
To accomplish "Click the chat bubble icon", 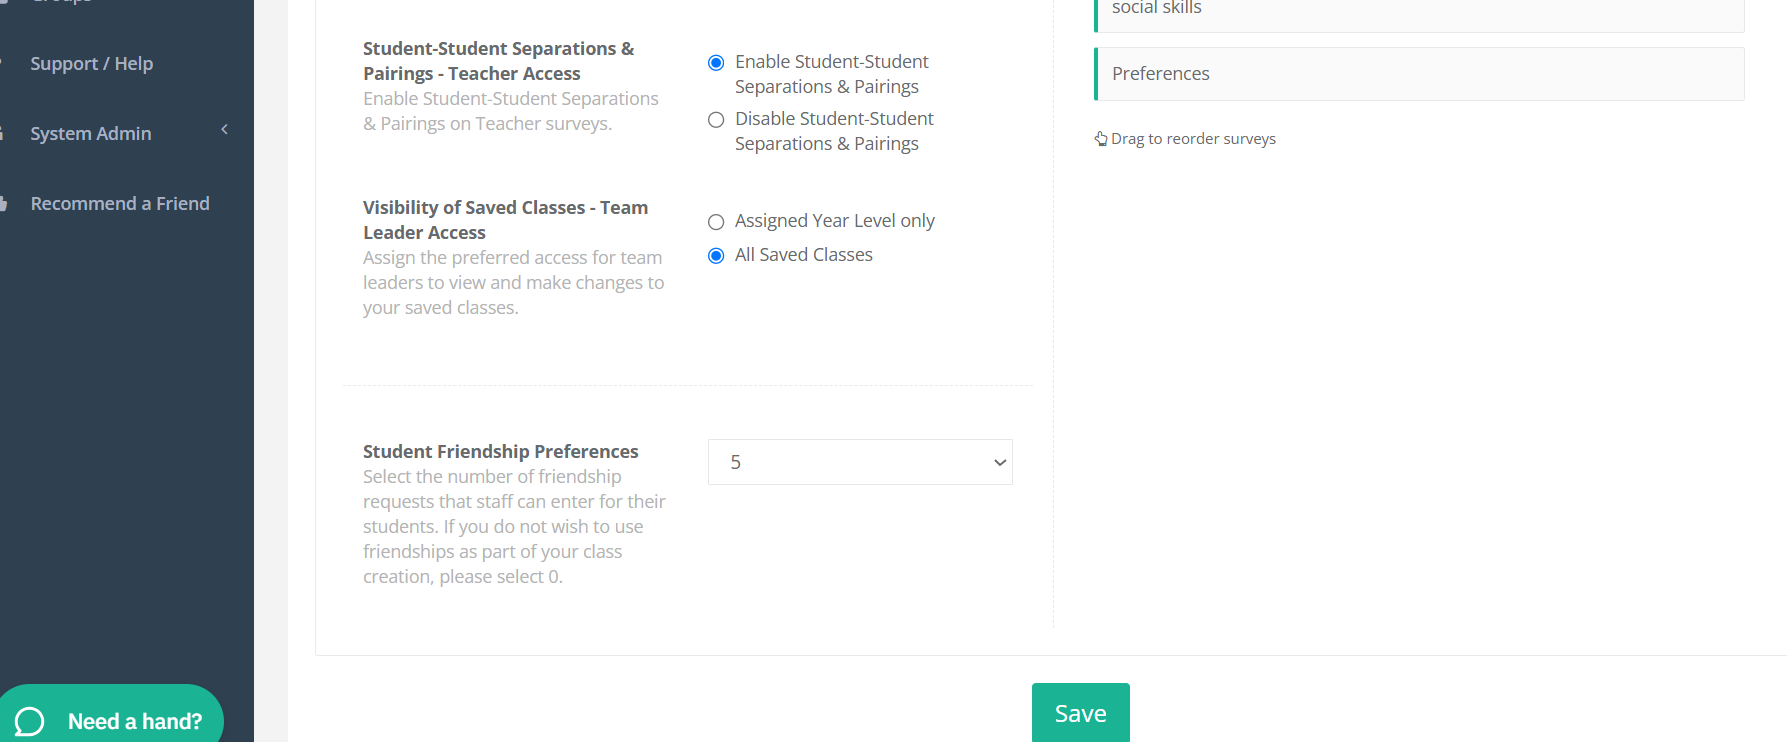I will click(30, 721).
